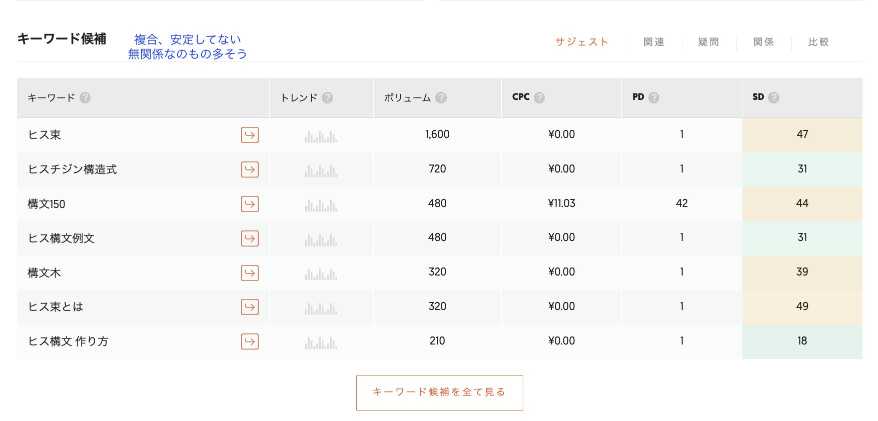
Task: Click arrow icon next to 構文150
Action: [250, 204]
